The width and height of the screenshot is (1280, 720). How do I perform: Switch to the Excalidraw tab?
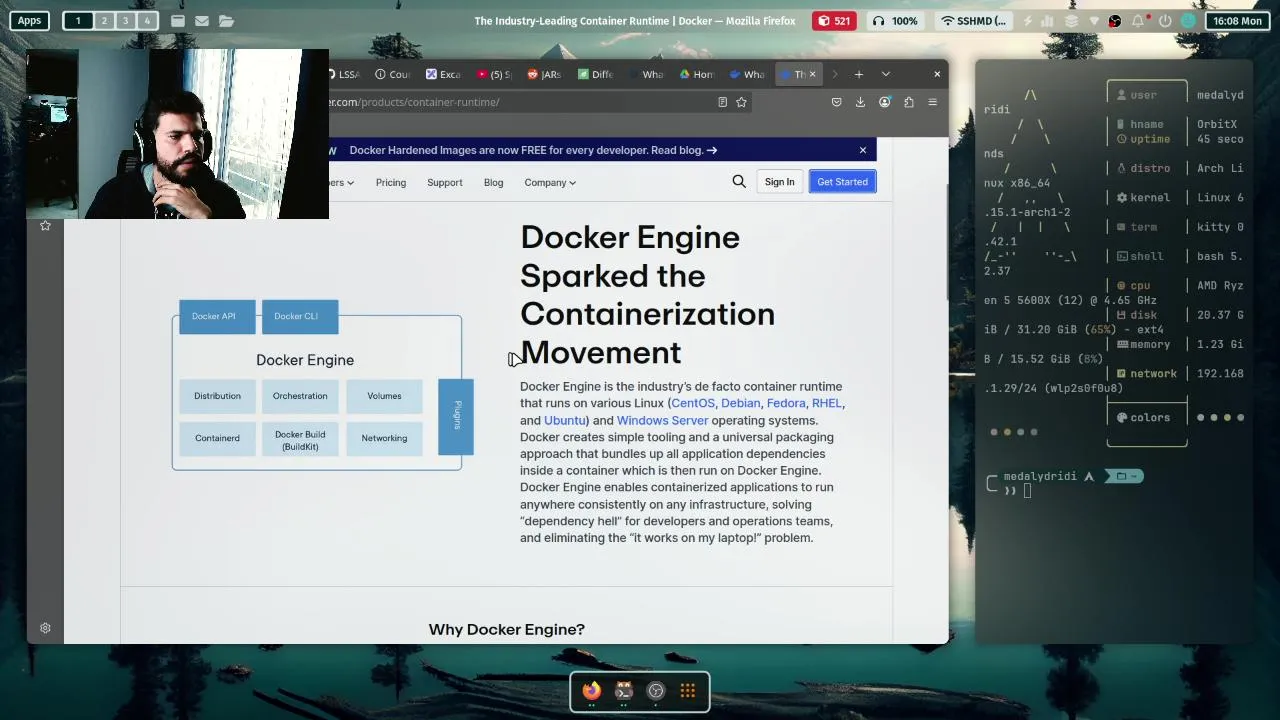(443, 74)
